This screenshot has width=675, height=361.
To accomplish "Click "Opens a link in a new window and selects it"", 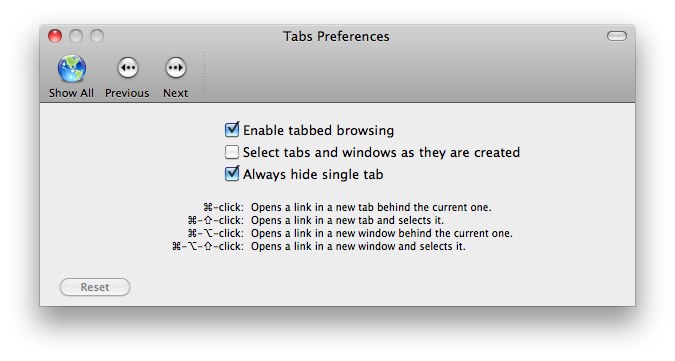I will (x=358, y=247).
